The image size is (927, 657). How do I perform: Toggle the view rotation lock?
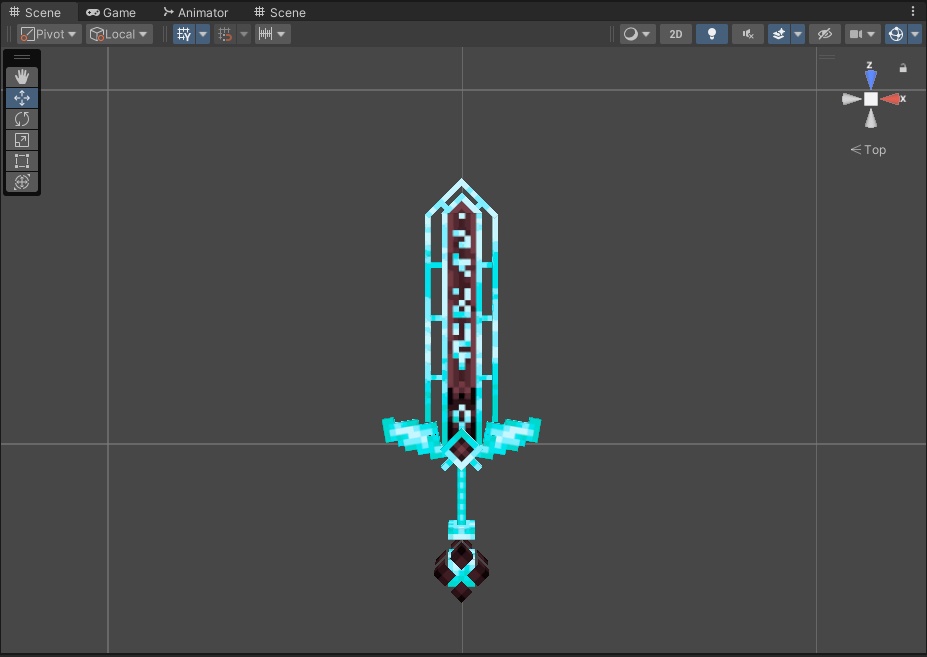click(903, 68)
